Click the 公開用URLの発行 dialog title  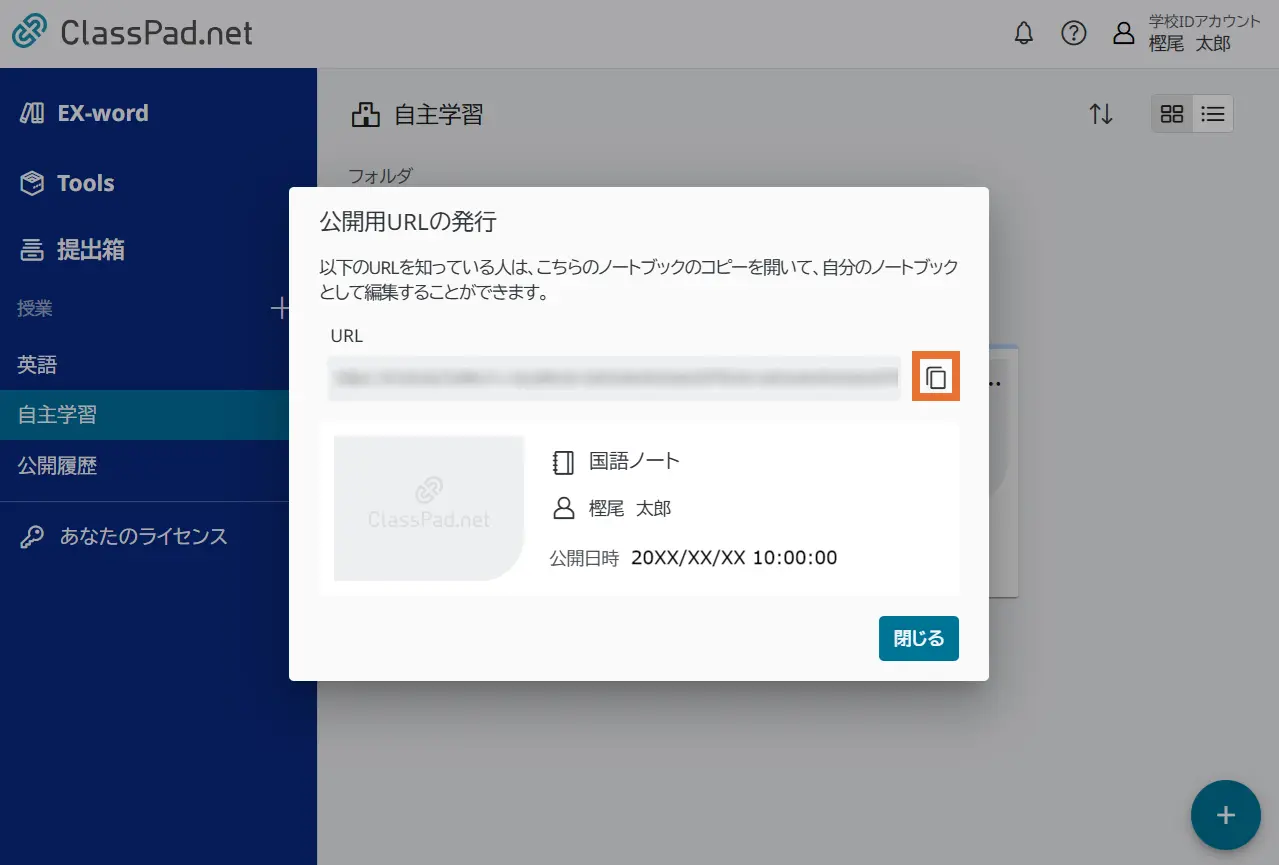pyautogui.click(x=407, y=222)
